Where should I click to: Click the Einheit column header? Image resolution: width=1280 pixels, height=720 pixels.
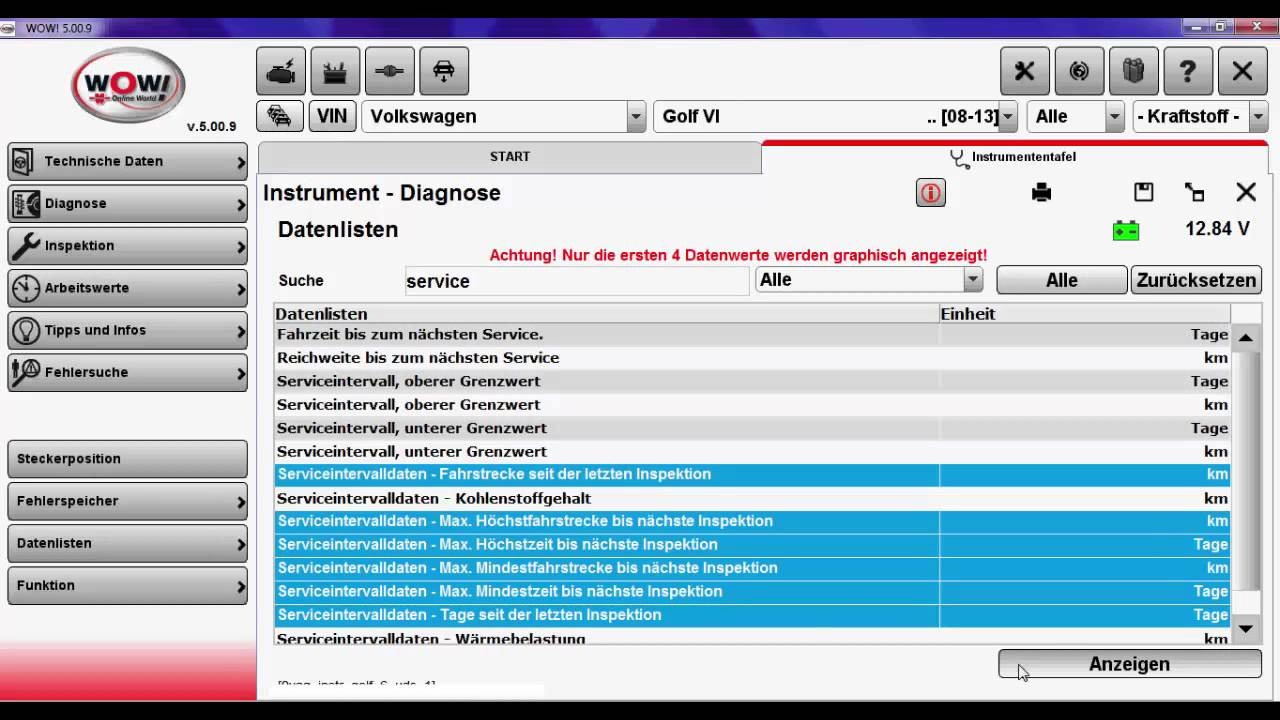(x=1085, y=314)
